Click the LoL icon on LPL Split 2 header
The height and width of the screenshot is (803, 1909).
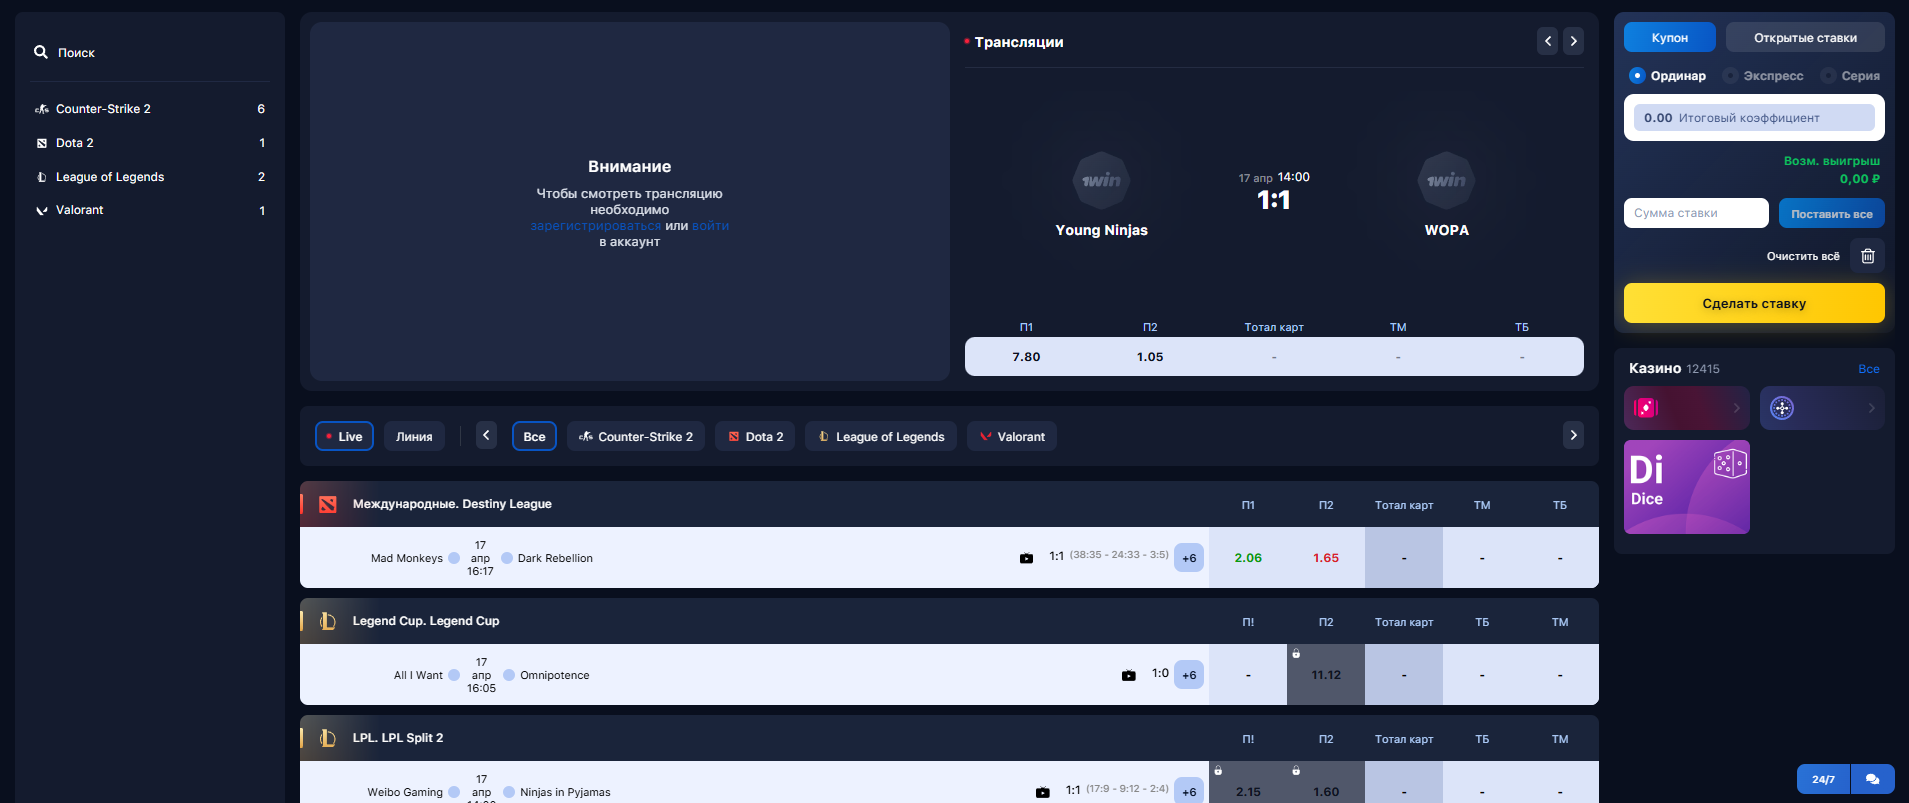coord(328,738)
